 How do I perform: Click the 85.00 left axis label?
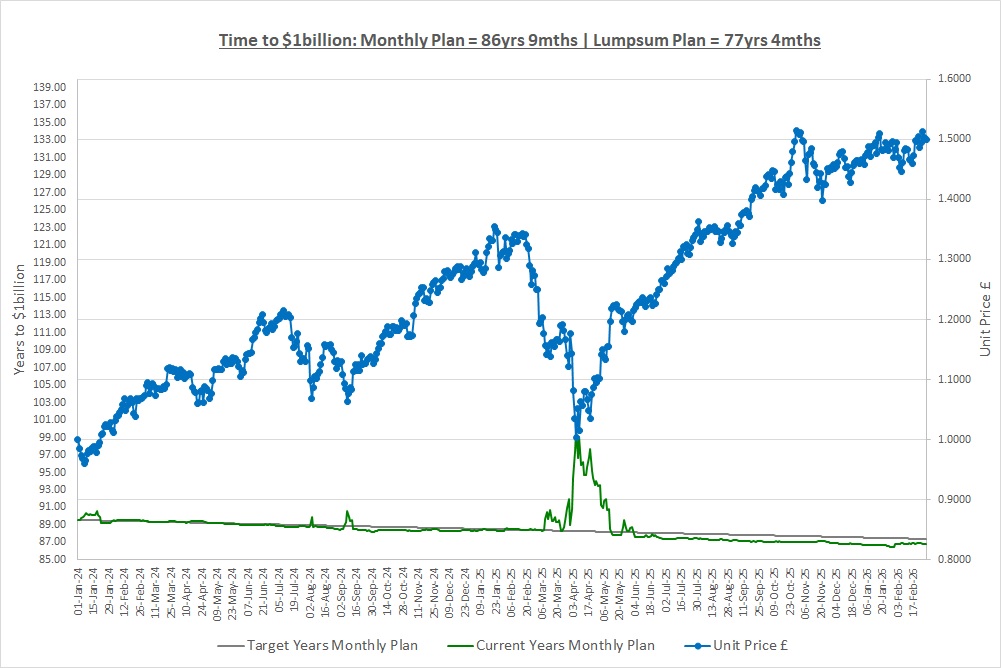click(50, 559)
